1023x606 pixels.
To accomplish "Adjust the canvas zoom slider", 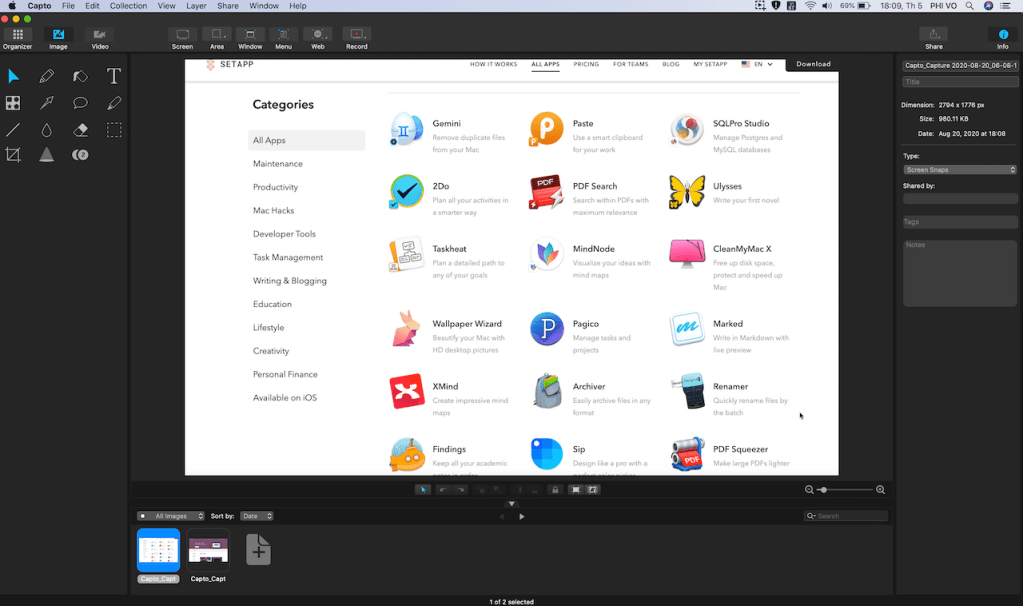I will (x=823, y=490).
